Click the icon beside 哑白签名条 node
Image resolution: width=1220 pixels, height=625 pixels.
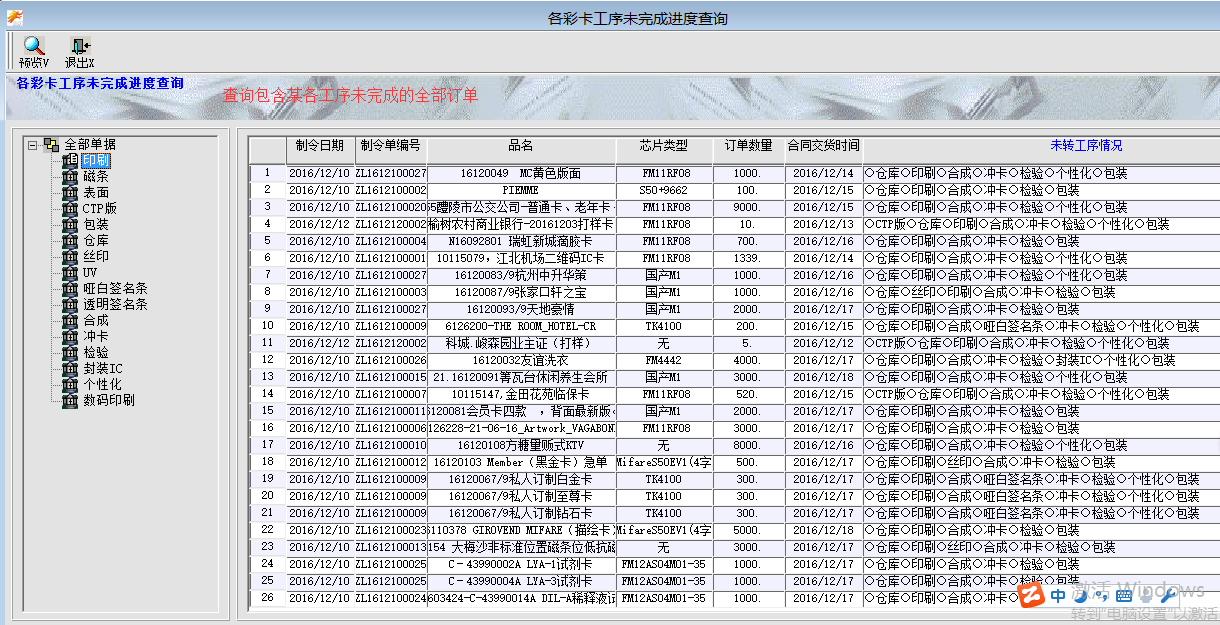70,289
